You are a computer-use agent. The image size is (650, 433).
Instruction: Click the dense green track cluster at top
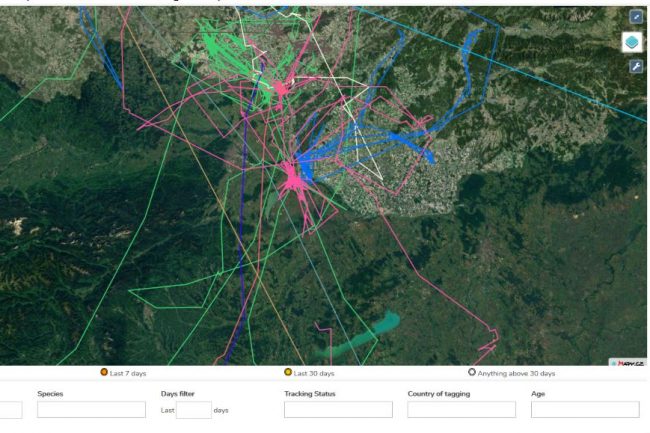(225, 45)
